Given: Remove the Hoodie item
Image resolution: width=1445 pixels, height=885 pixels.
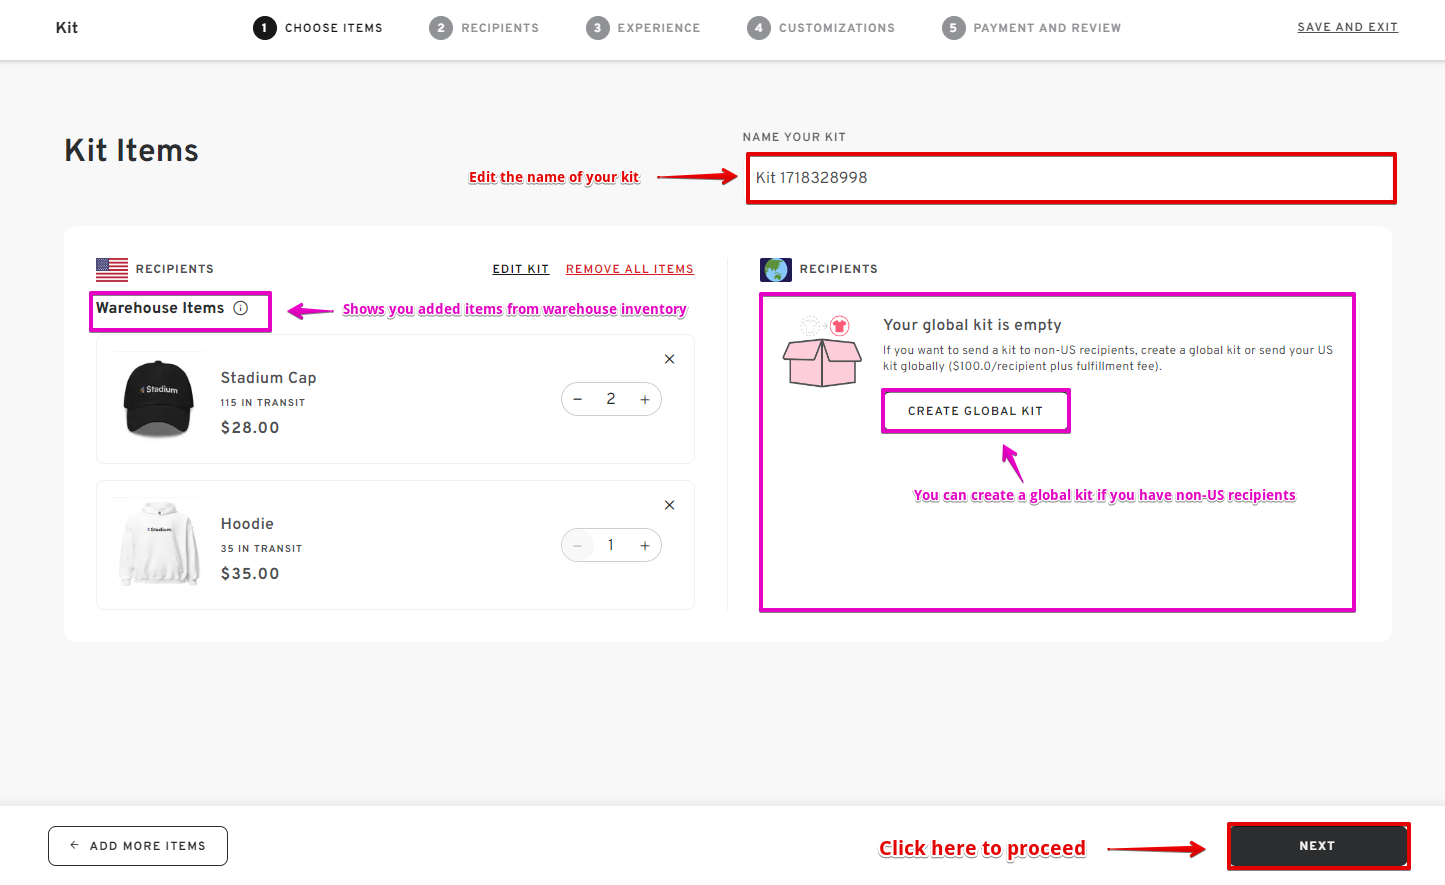Looking at the screenshot, I should [x=669, y=504].
